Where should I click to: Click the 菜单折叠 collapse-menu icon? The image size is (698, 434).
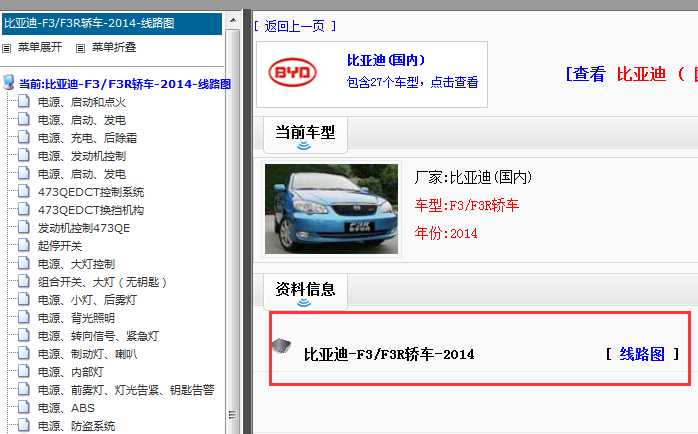pos(80,48)
